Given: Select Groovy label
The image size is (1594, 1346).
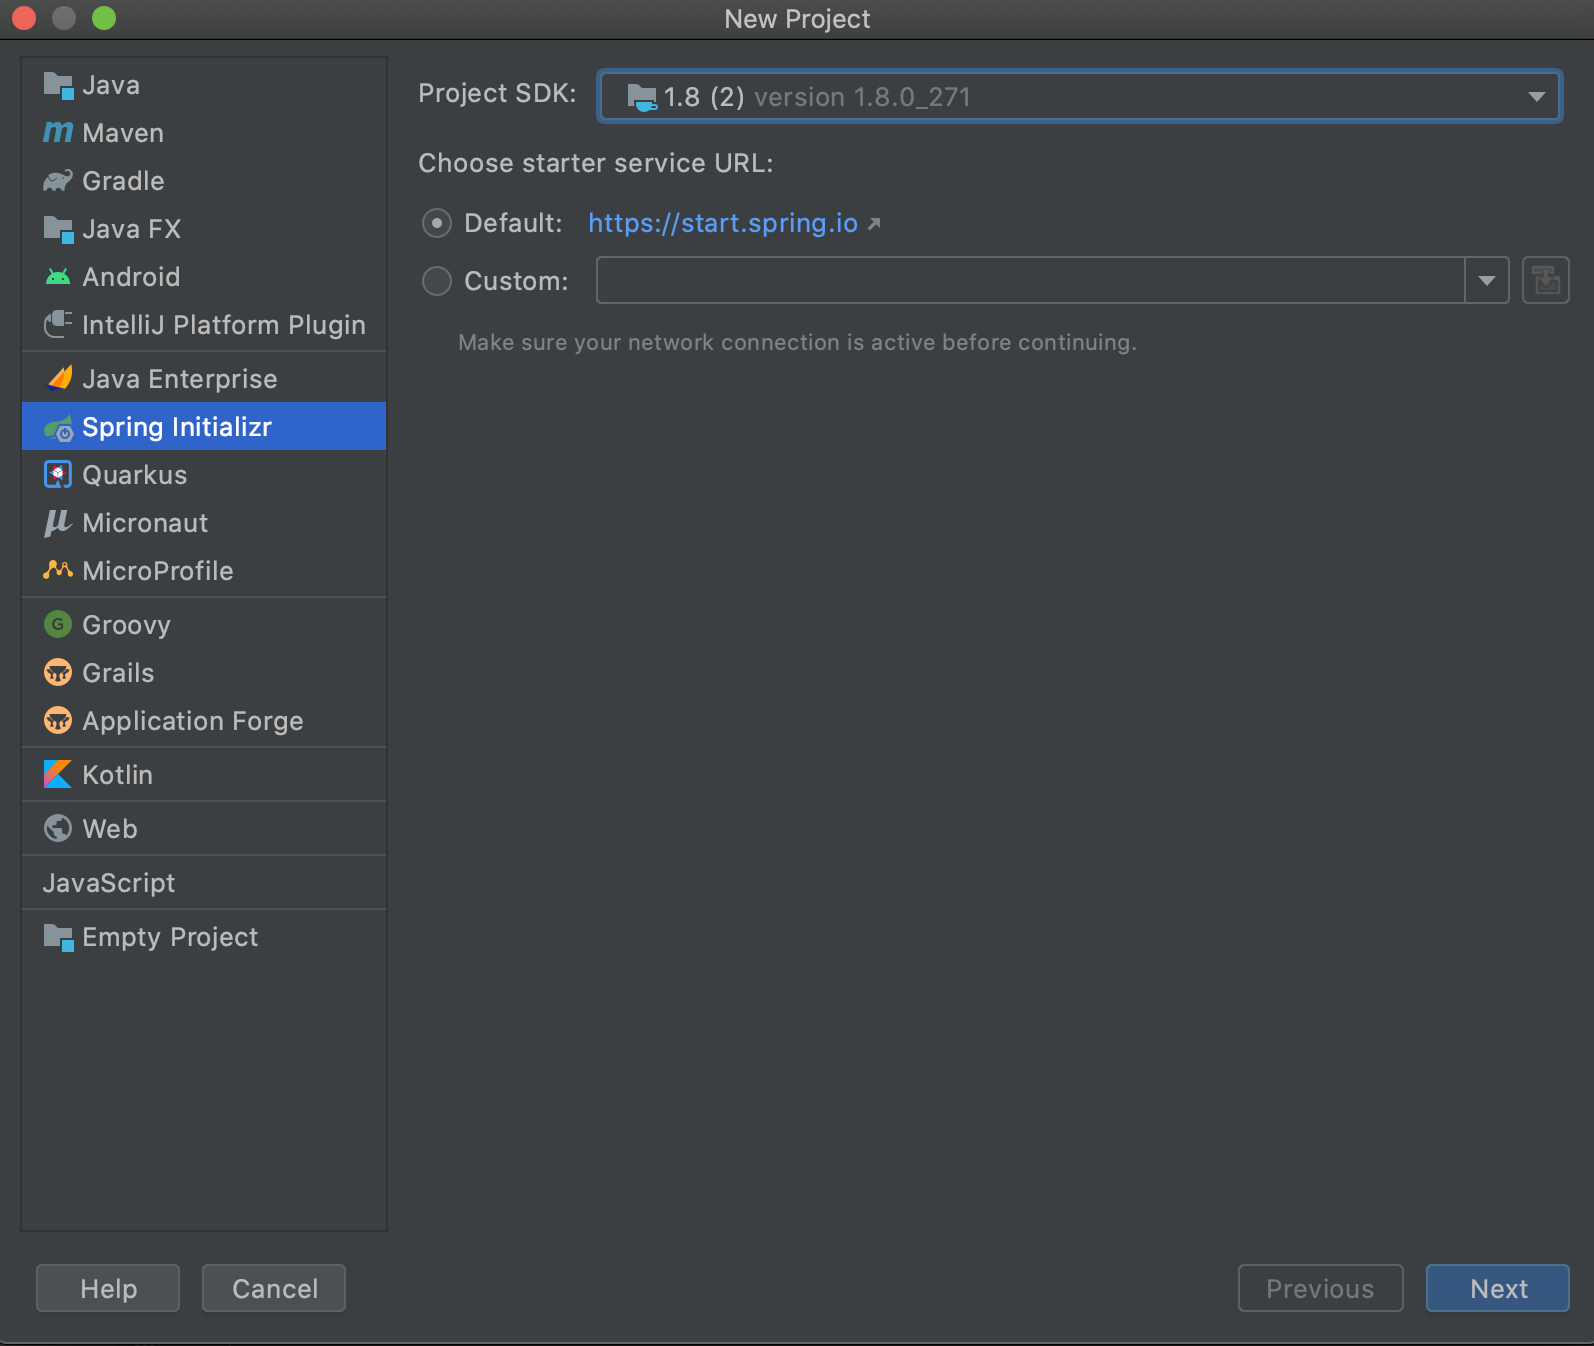Looking at the screenshot, I should 126,625.
